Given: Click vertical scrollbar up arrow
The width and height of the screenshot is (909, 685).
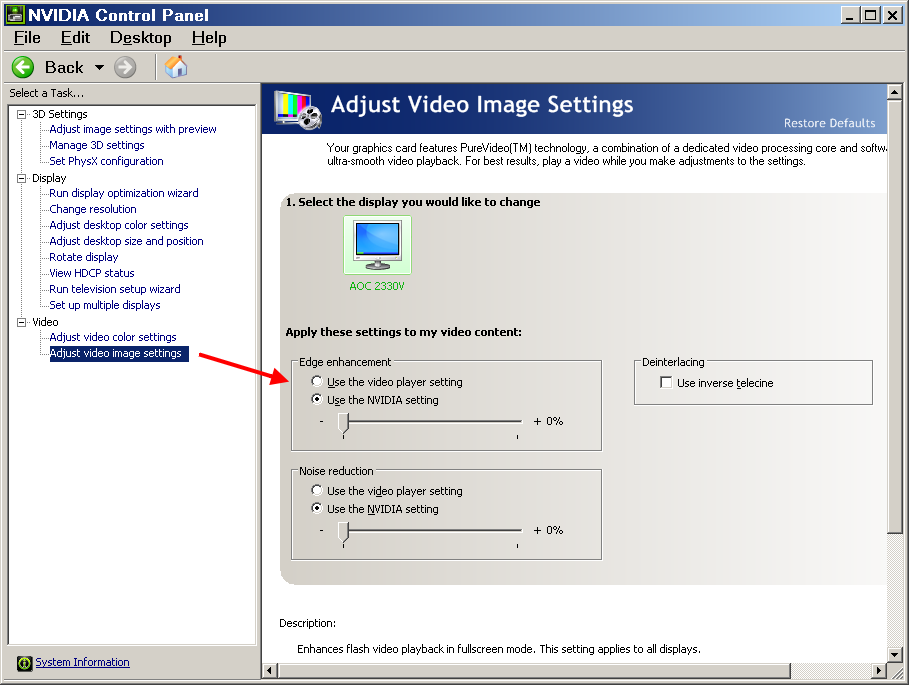Looking at the screenshot, I should tap(895, 92).
